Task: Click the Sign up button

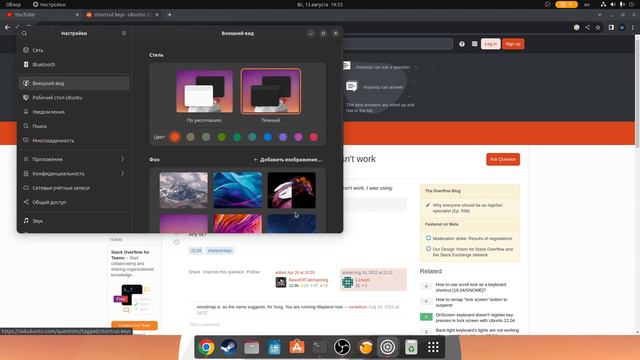Action: coord(513,44)
